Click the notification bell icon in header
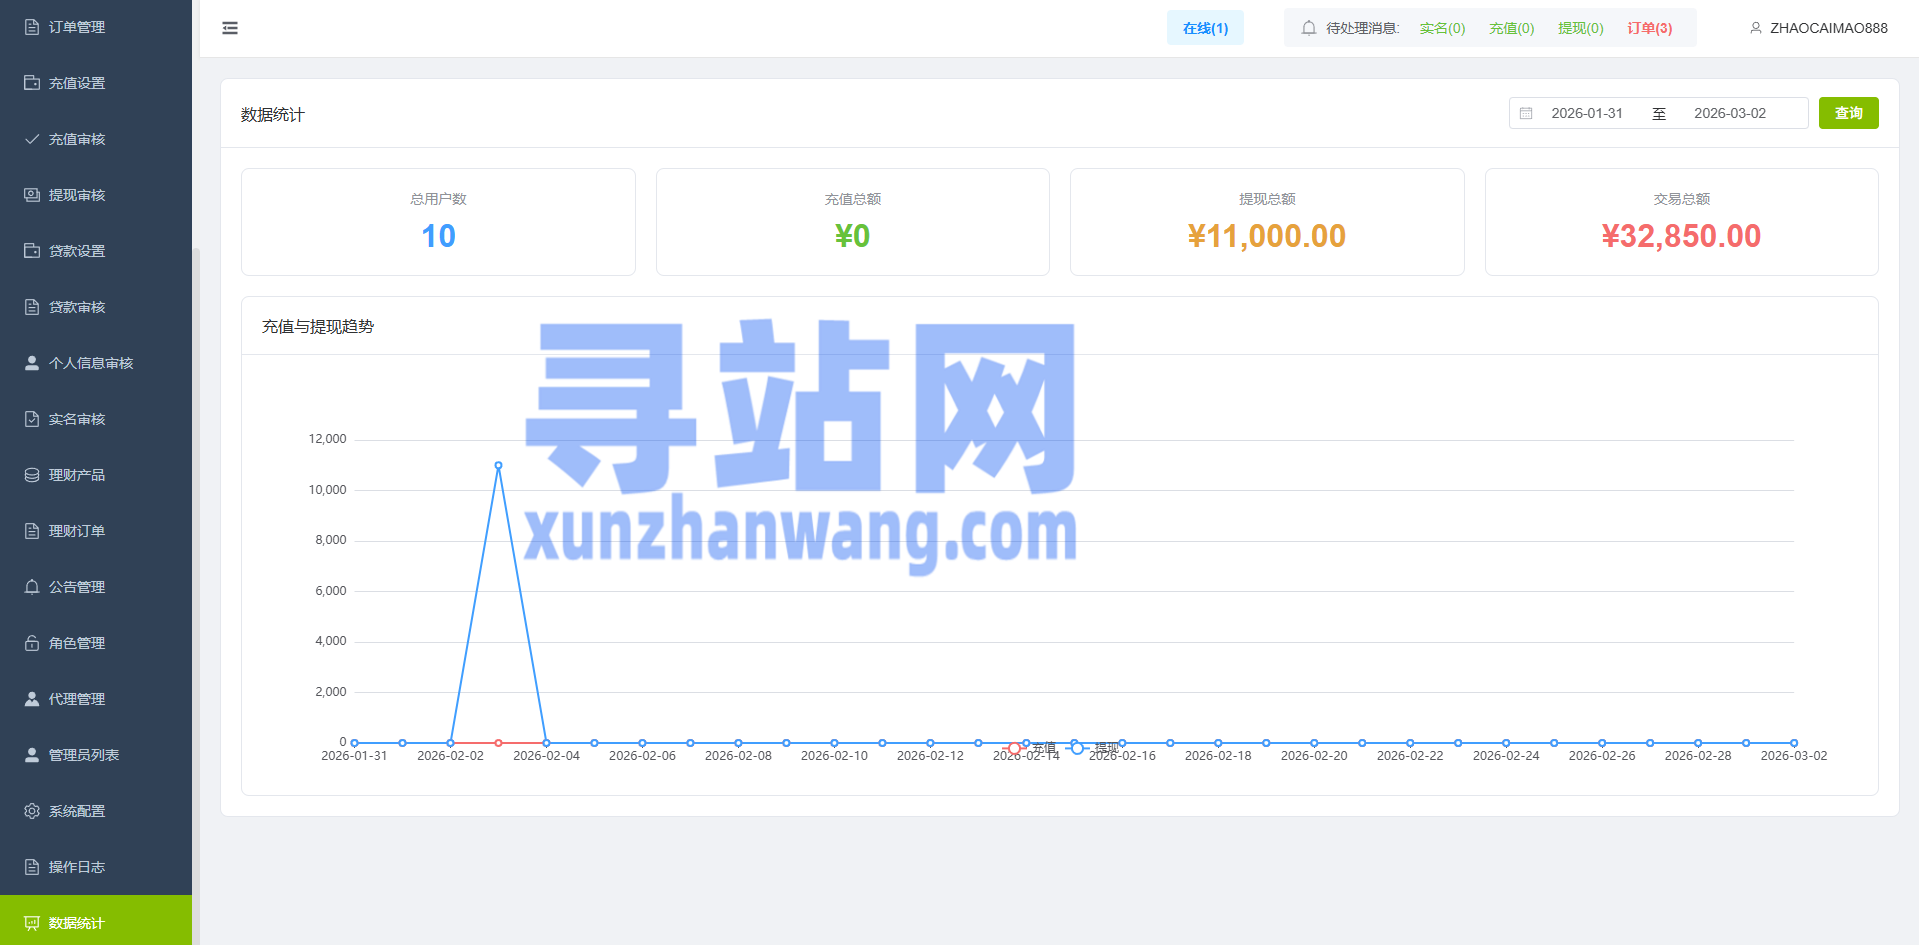Viewport: 1919px width, 945px height. pyautogui.click(x=1308, y=28)
